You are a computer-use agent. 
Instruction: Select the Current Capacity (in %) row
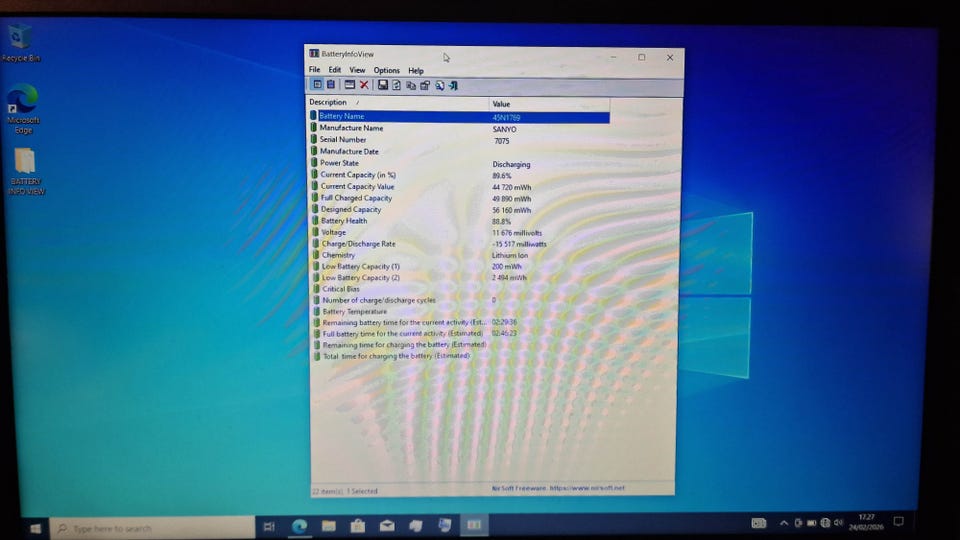coord(460,174)
